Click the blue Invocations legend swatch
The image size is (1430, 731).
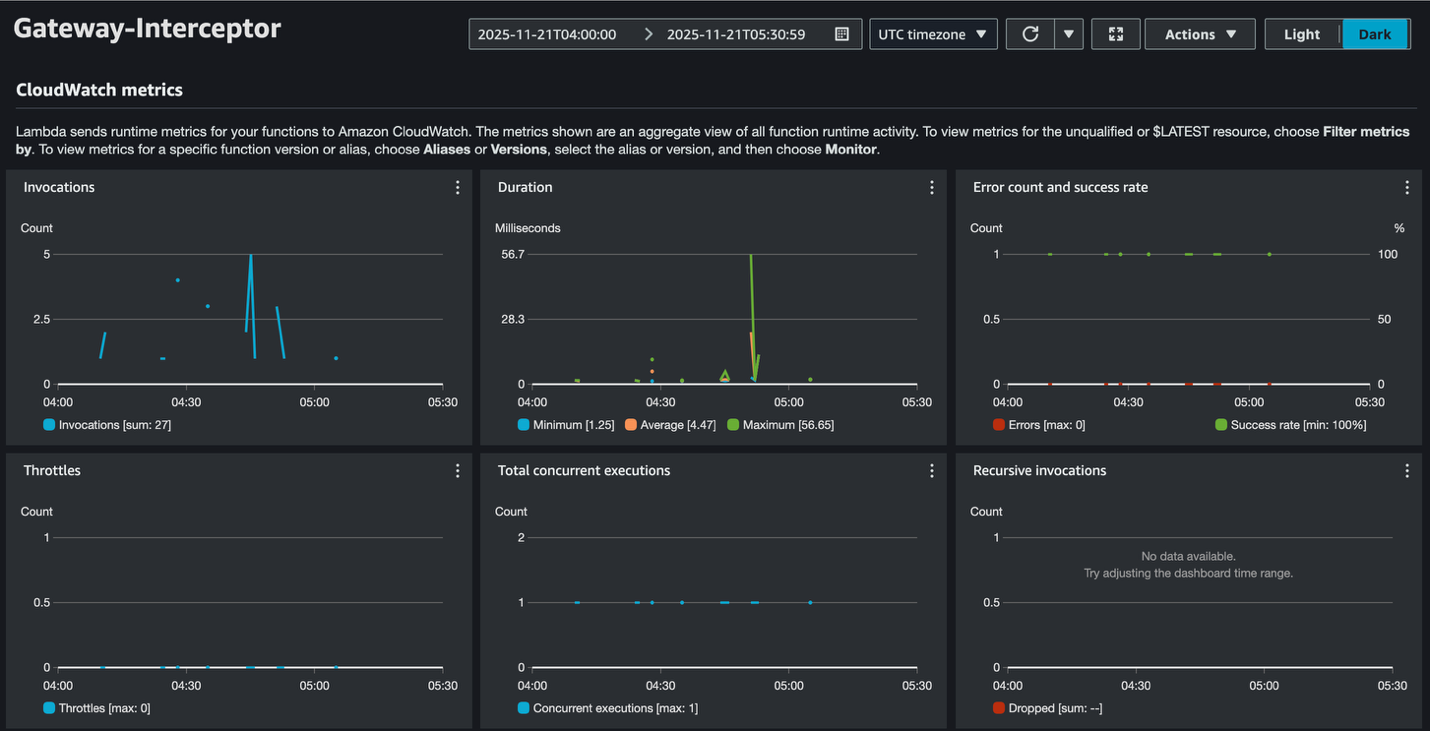pos(49,425)
